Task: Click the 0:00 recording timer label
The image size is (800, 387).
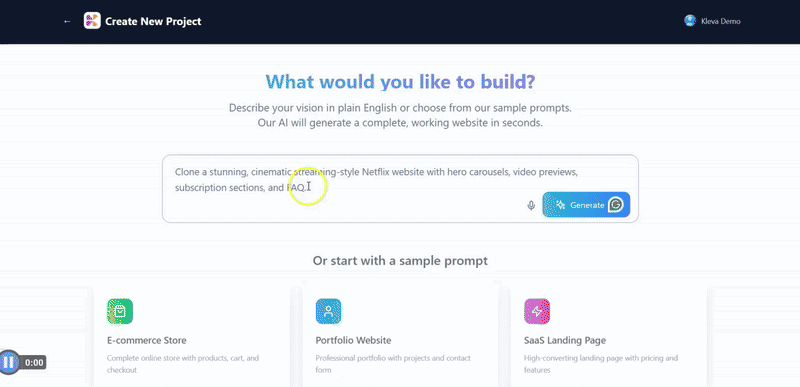Action: click(34, 363)
